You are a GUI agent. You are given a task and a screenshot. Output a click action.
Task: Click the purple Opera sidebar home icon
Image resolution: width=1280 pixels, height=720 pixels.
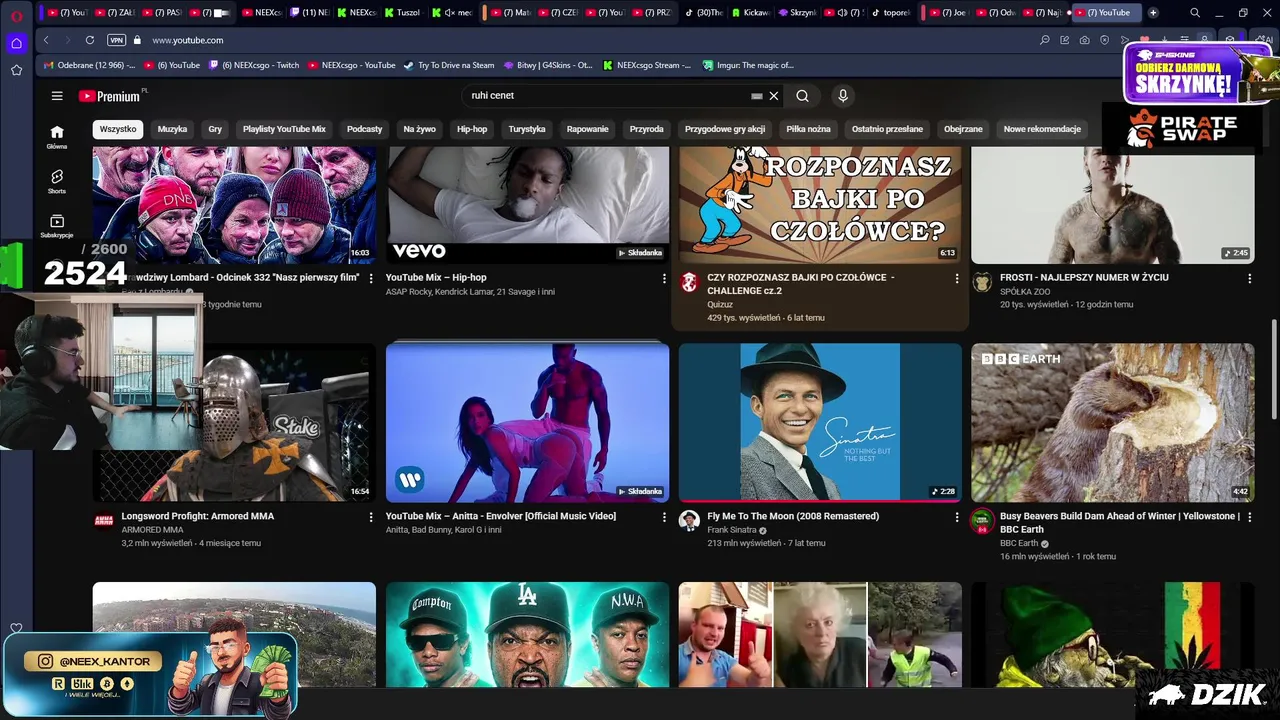tap(17, 43)
